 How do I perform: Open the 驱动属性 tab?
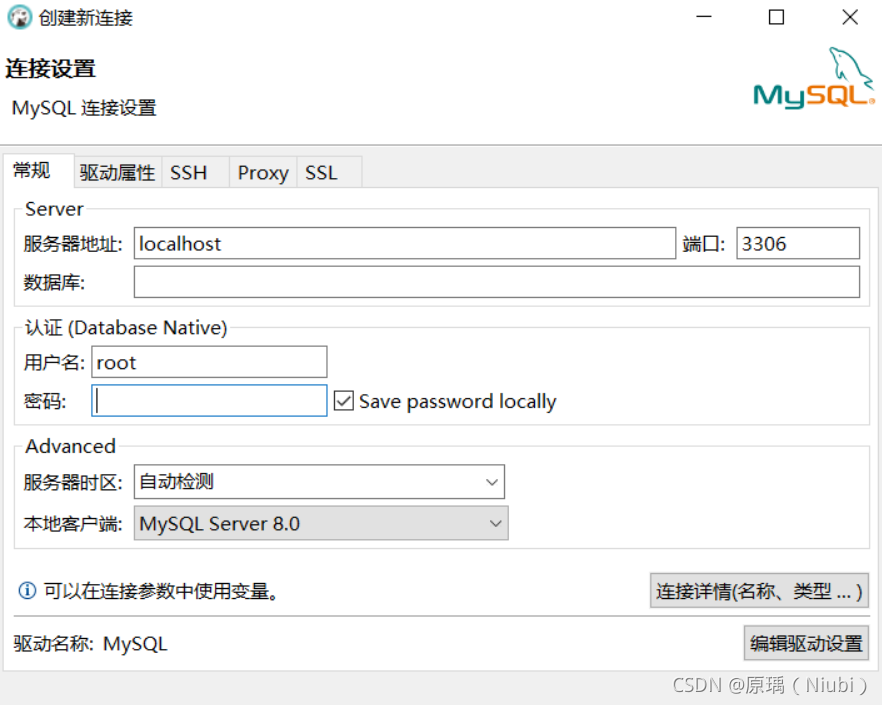(x=117, y=173)
